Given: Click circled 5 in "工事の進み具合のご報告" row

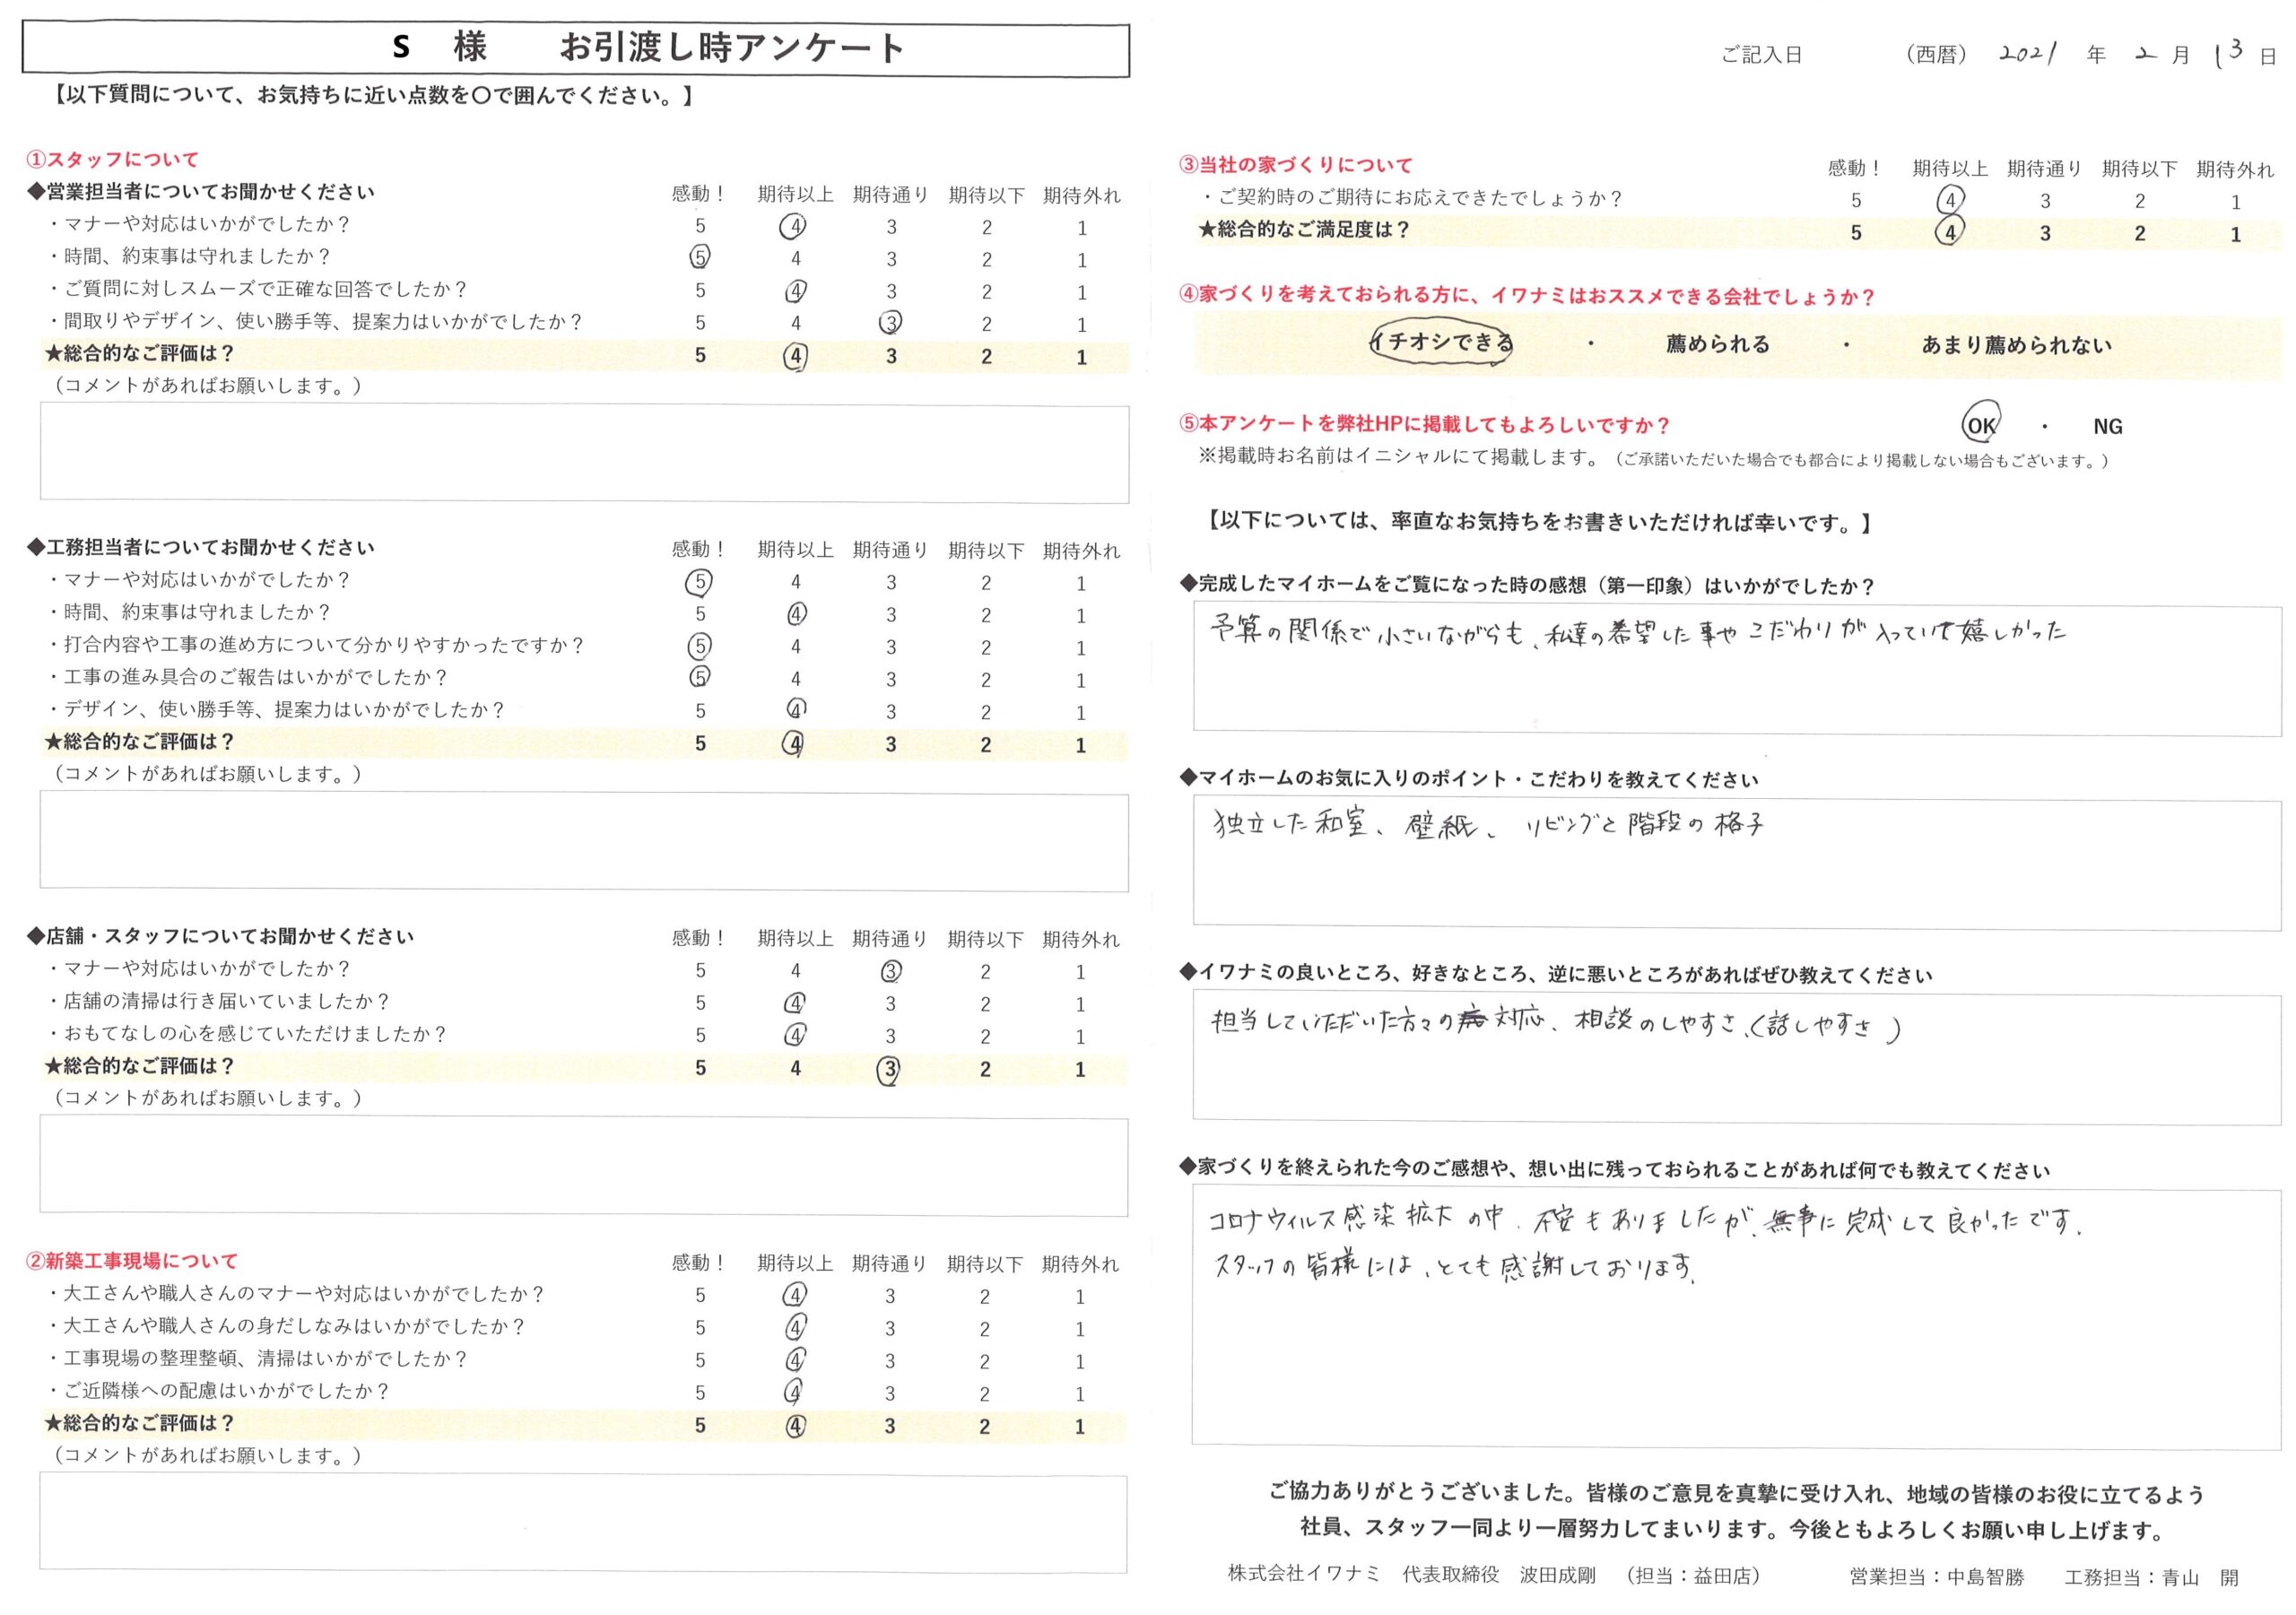Looking at the screenshot, I should [700, 677].
